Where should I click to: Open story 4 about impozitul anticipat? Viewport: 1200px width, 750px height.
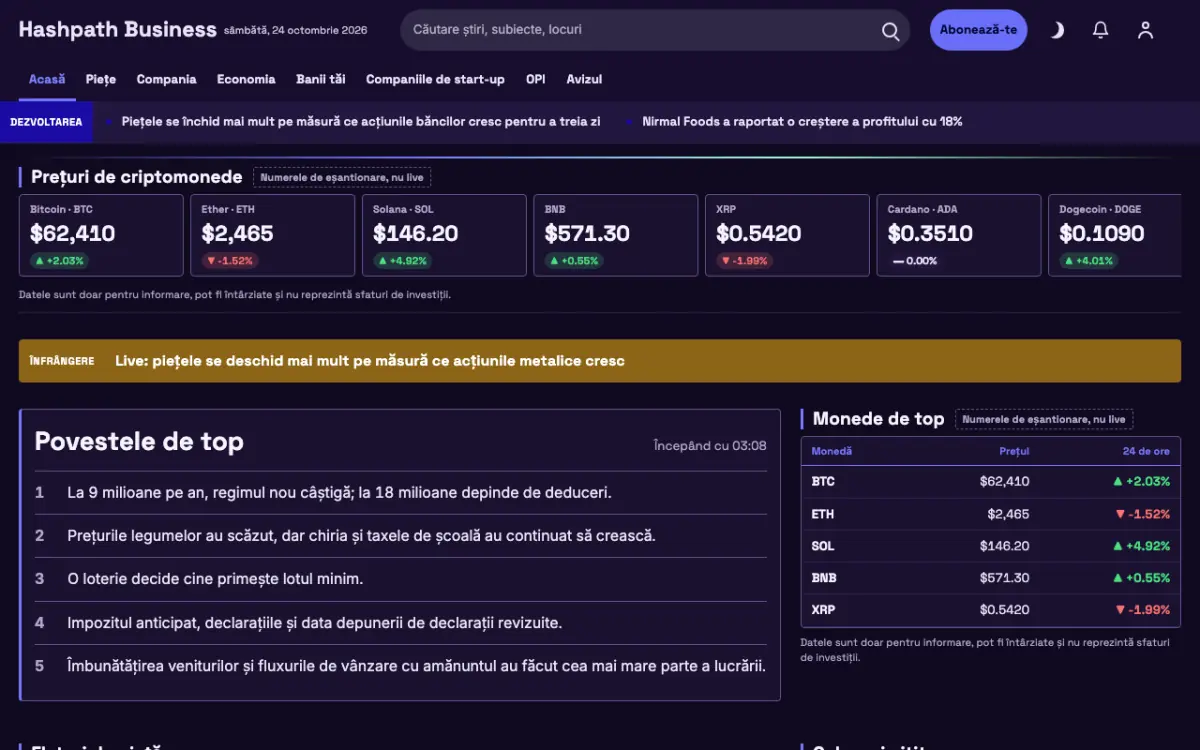pos(401,623)
